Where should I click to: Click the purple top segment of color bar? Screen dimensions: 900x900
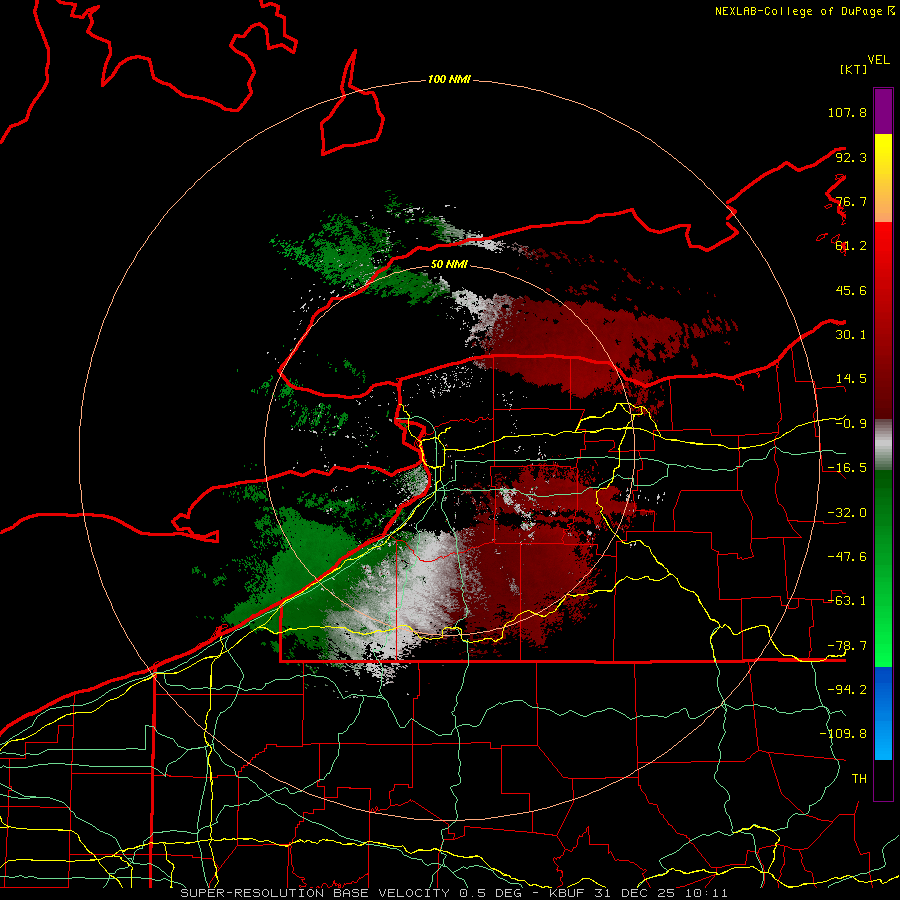(883, 111)
